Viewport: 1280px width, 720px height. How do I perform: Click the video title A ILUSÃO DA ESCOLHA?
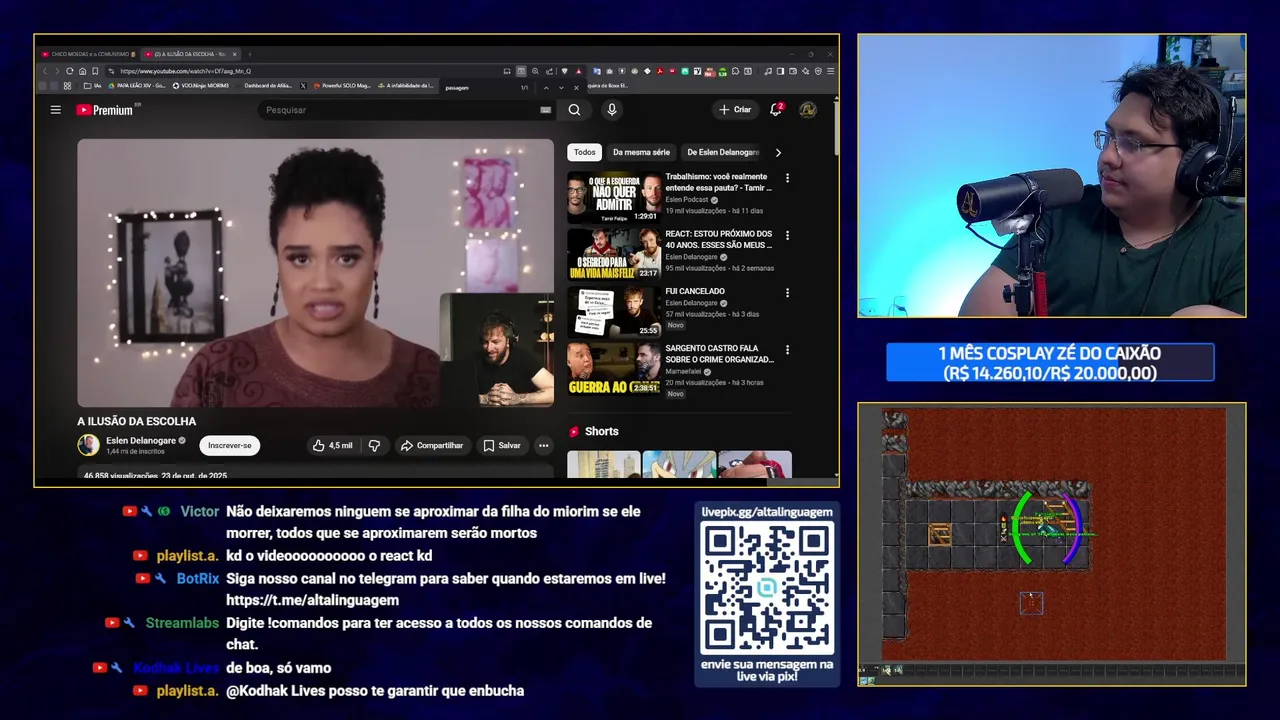137,421
